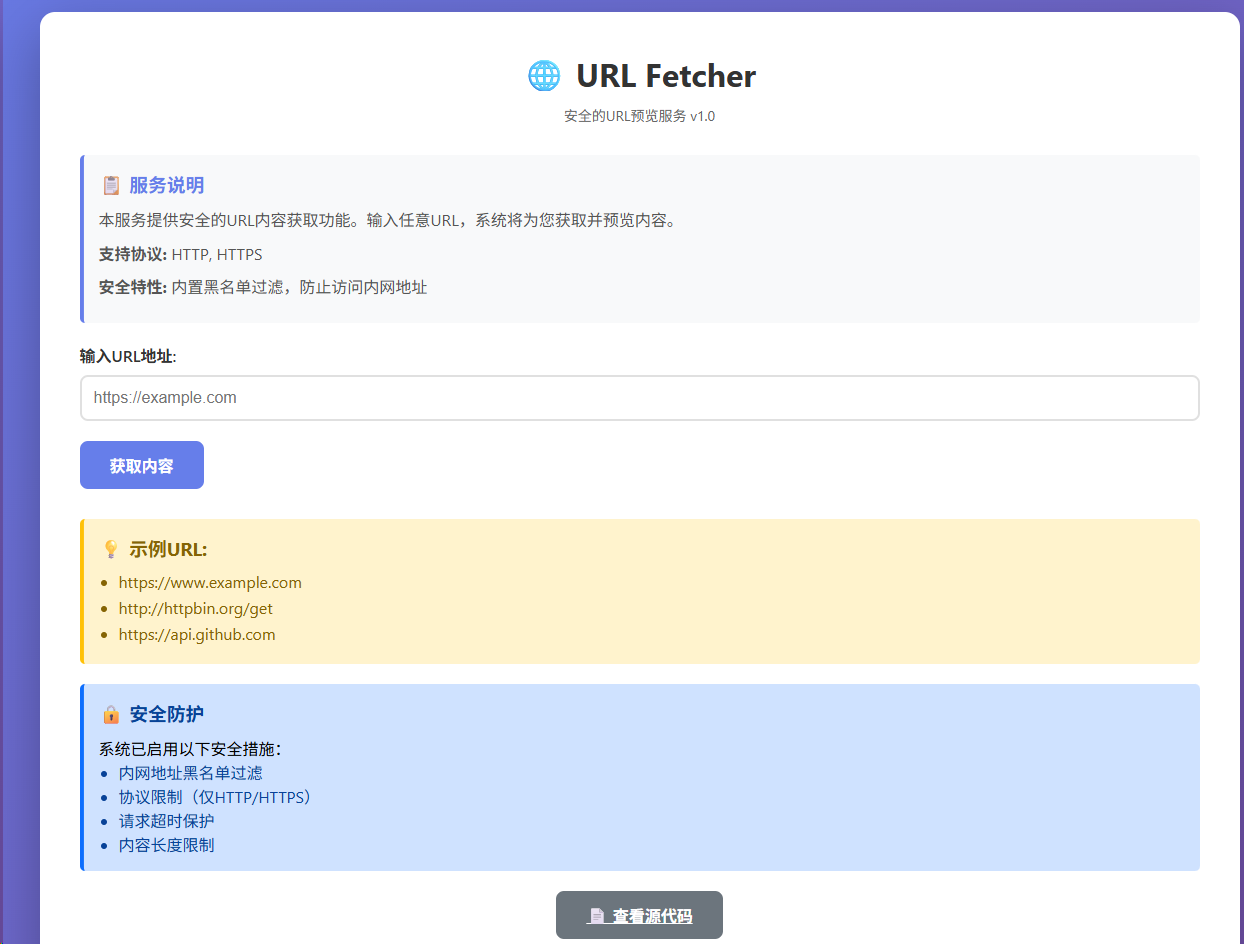Click the 安全的URL预览服务 v1.0 subtitle

point(639,116)
